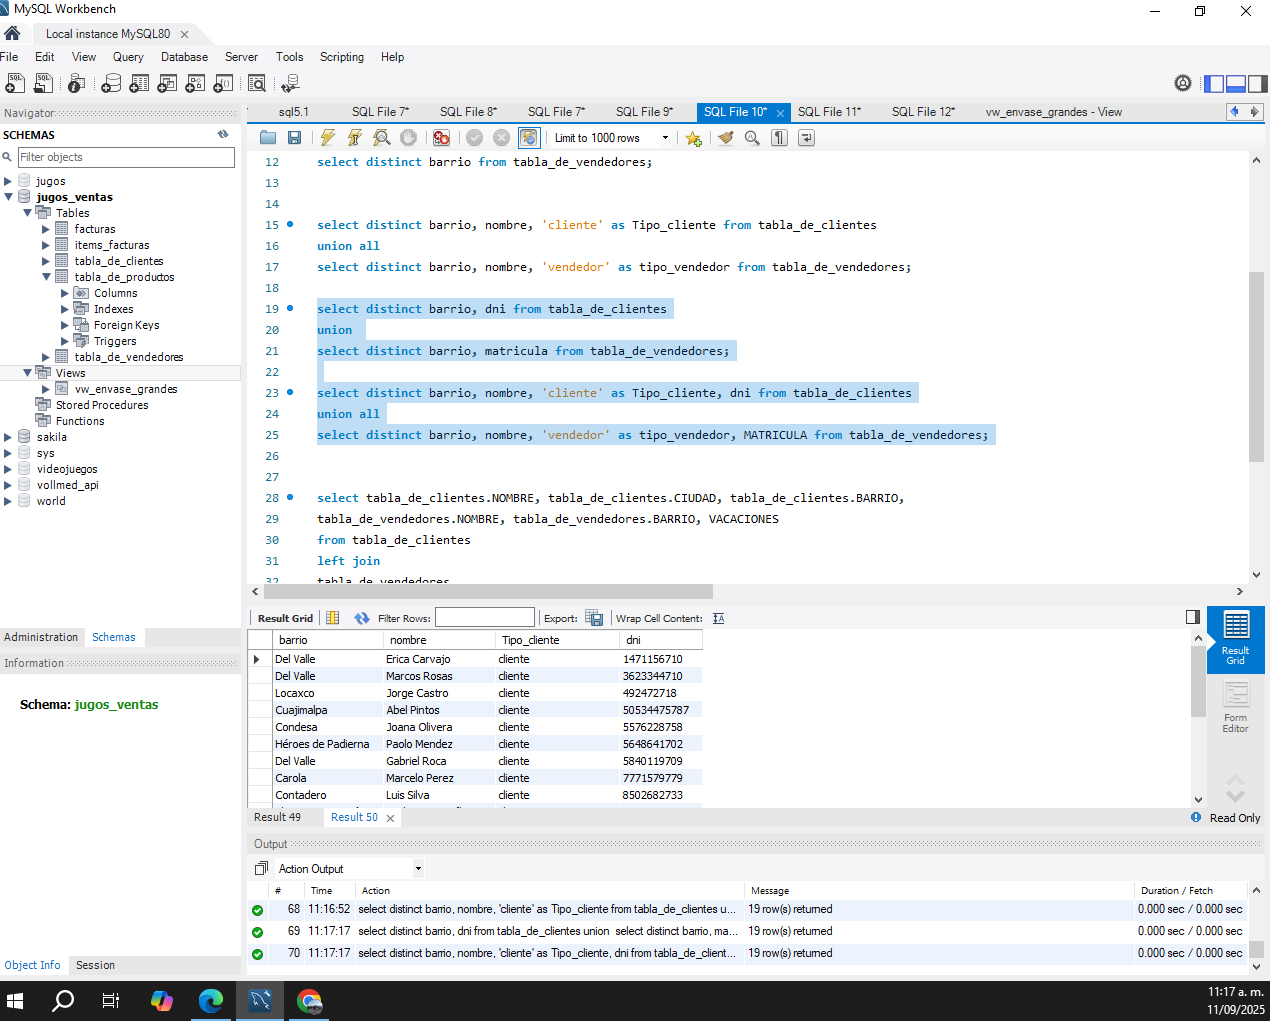Refresh the schemas list
Viewport: 1270px width, 1021px height.
(x=223, y=134)
